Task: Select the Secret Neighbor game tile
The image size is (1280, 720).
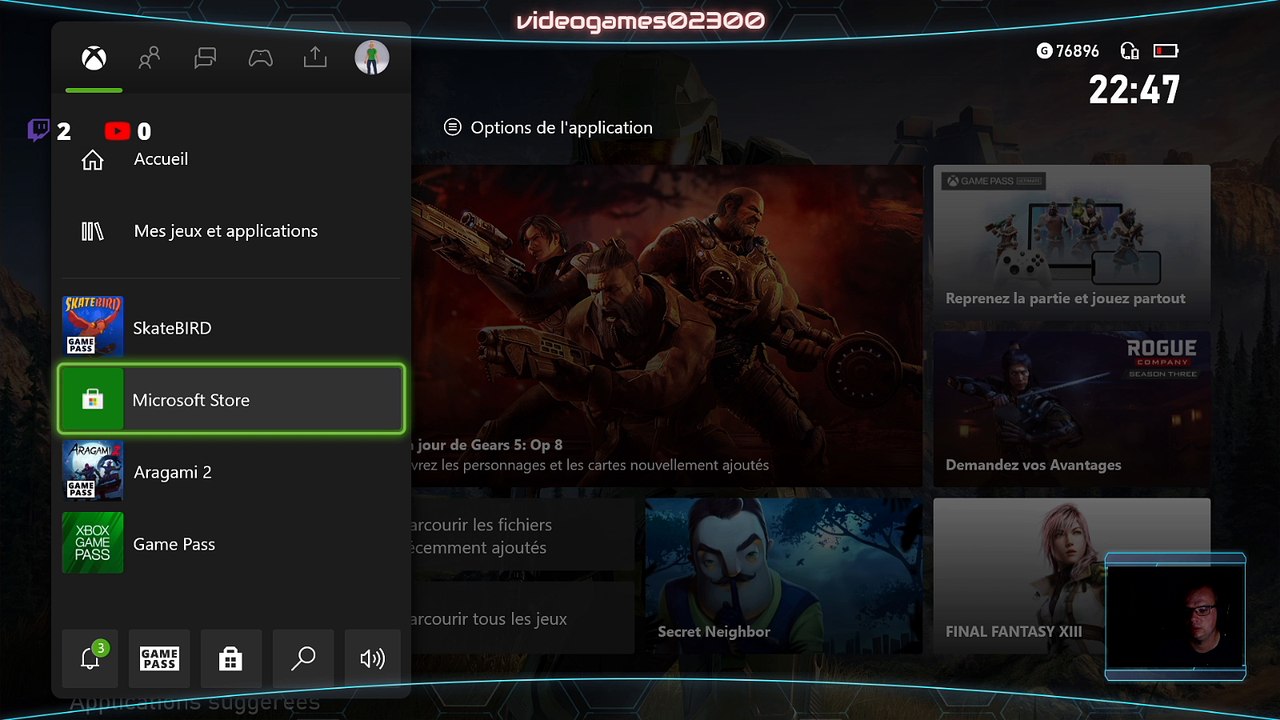Action: click(x=784, y=576)
